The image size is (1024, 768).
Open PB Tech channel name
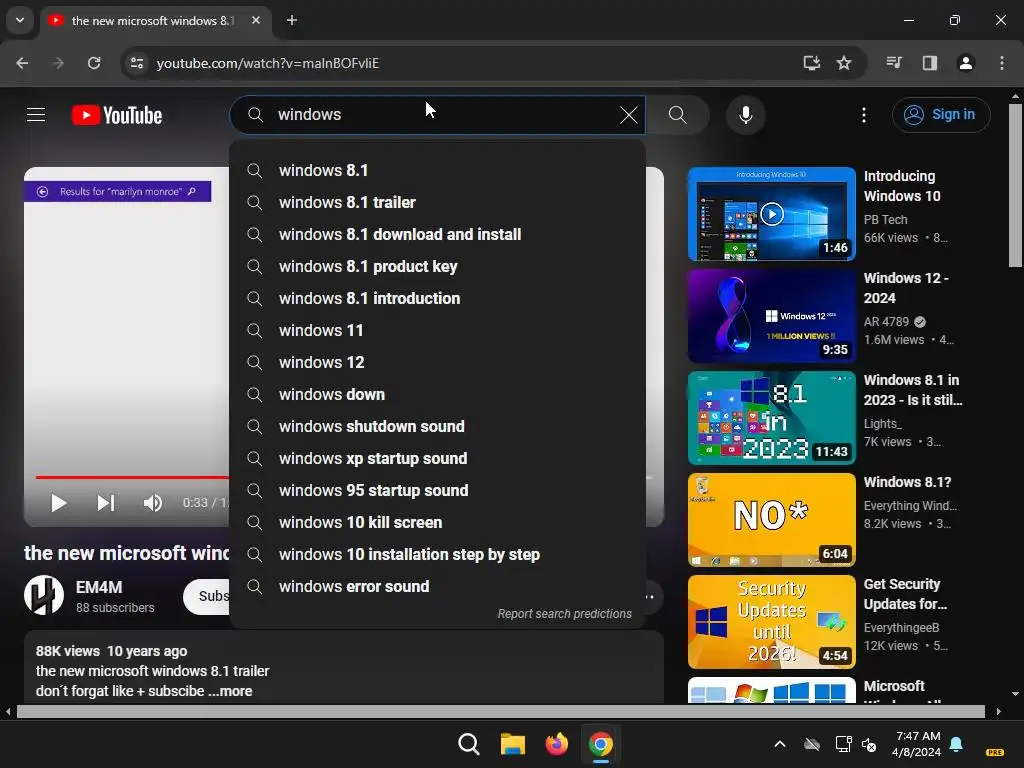pos(885,219)
